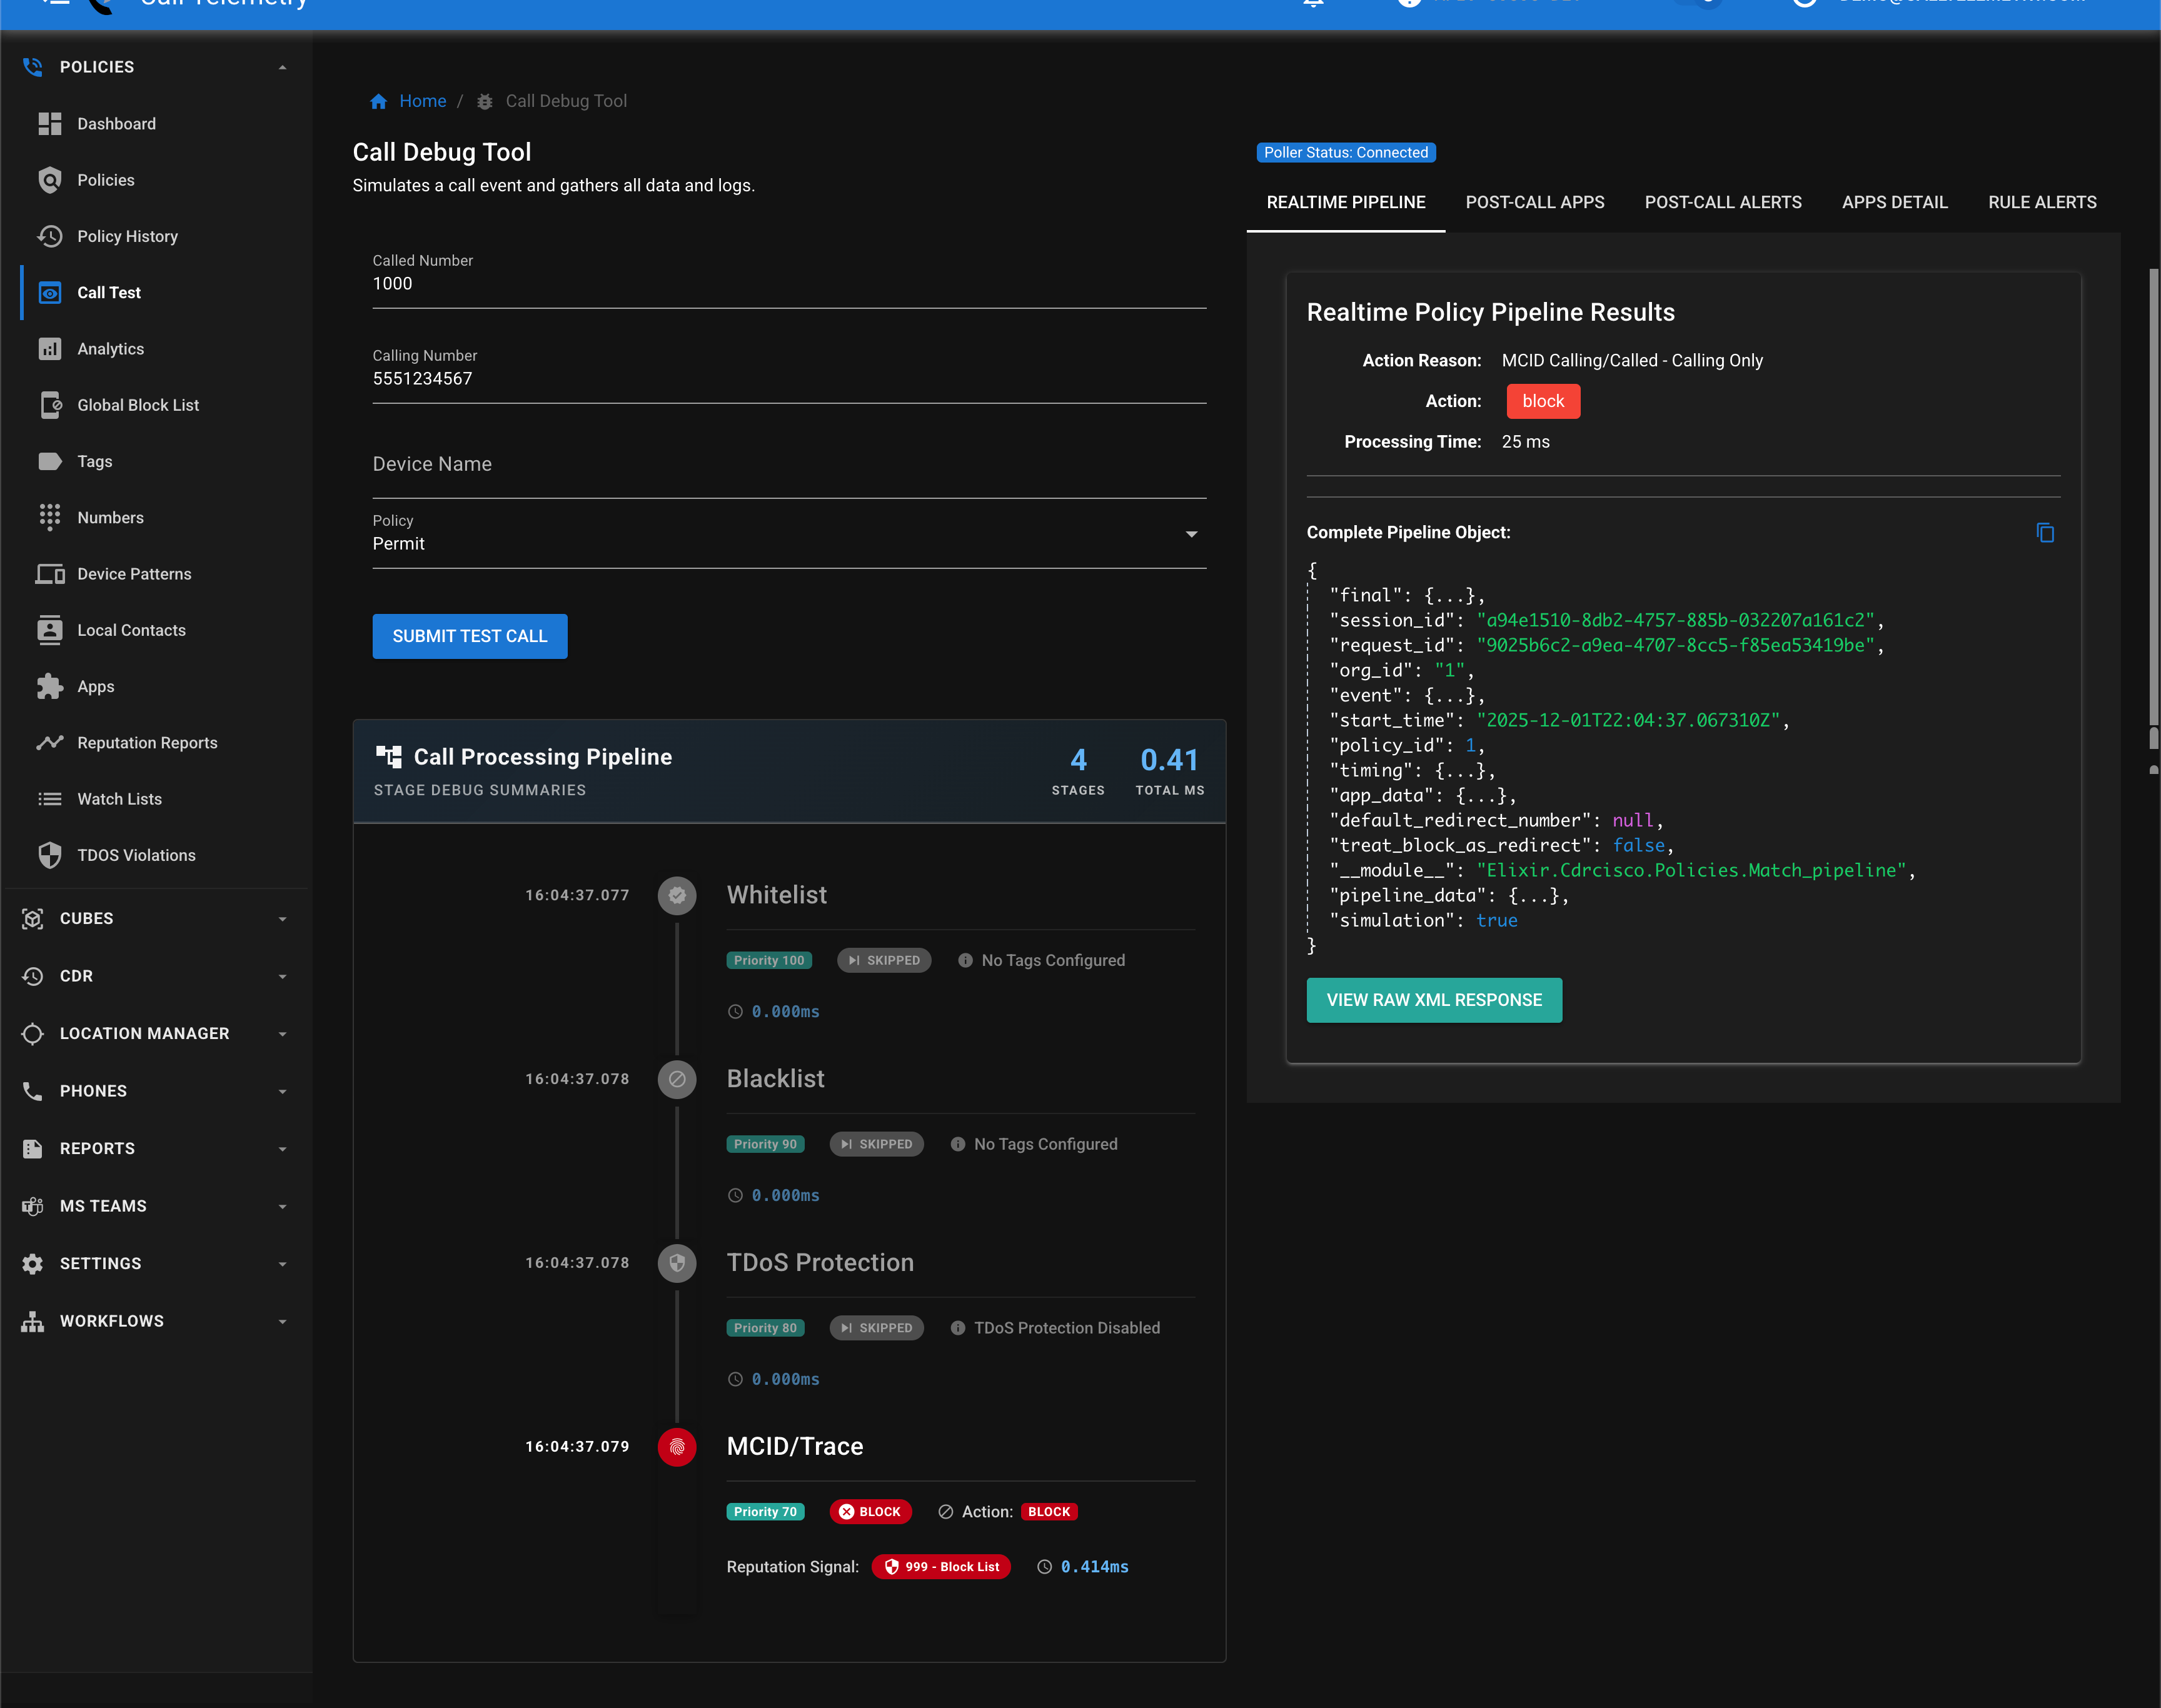Screen dimensions: 2161x1708
Task: Expand the WORKFLOWS sidebar section
Action: tap(155, 1321)
